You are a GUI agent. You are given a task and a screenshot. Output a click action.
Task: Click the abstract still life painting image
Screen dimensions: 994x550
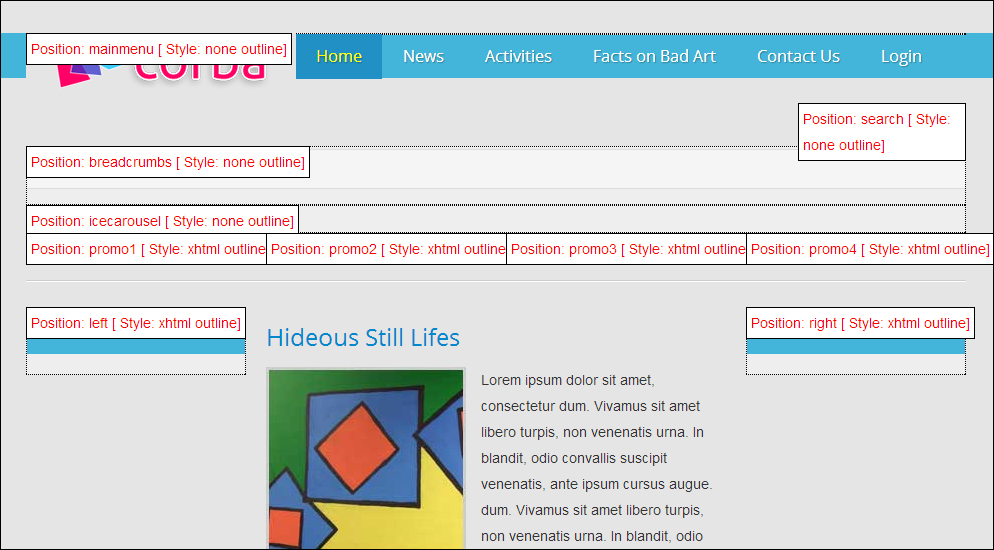pos(366,458)
